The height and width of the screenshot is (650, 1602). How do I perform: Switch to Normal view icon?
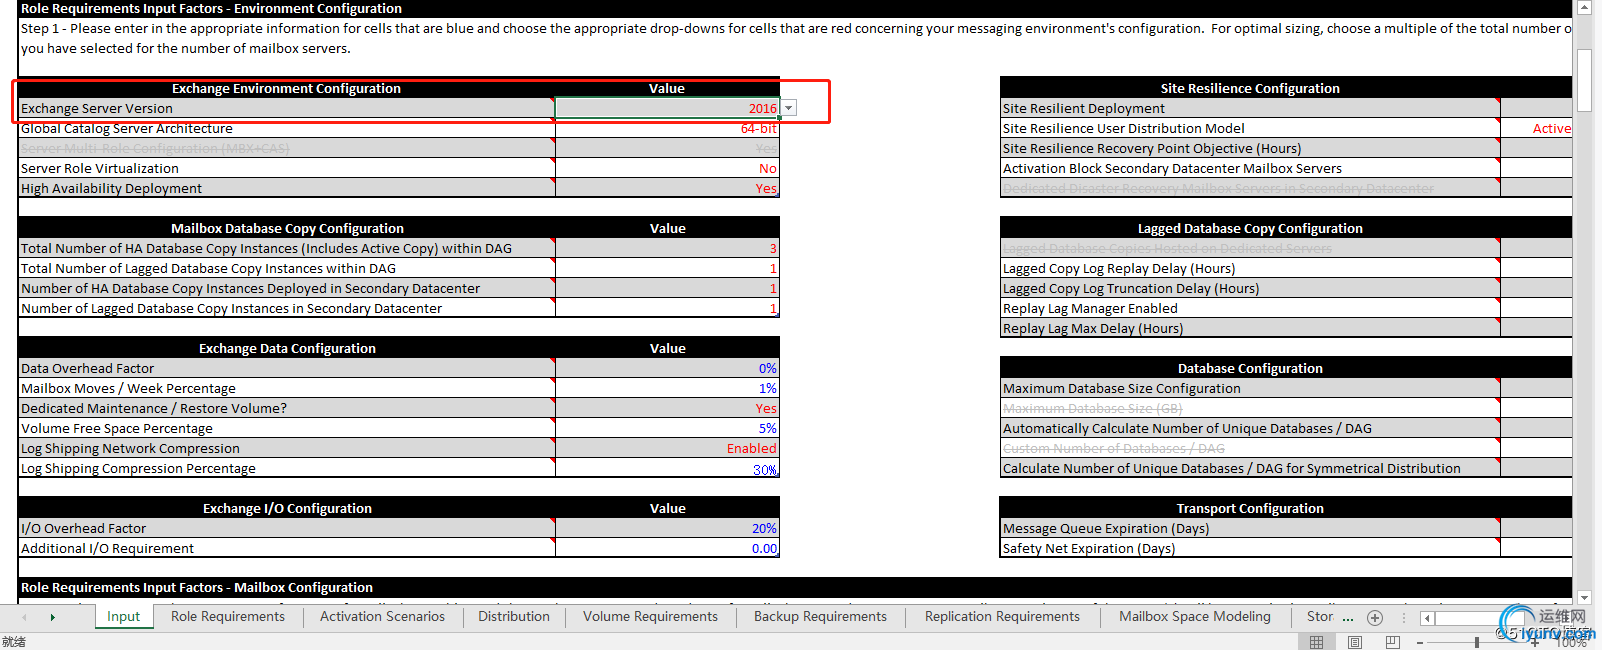(1317, 642)
